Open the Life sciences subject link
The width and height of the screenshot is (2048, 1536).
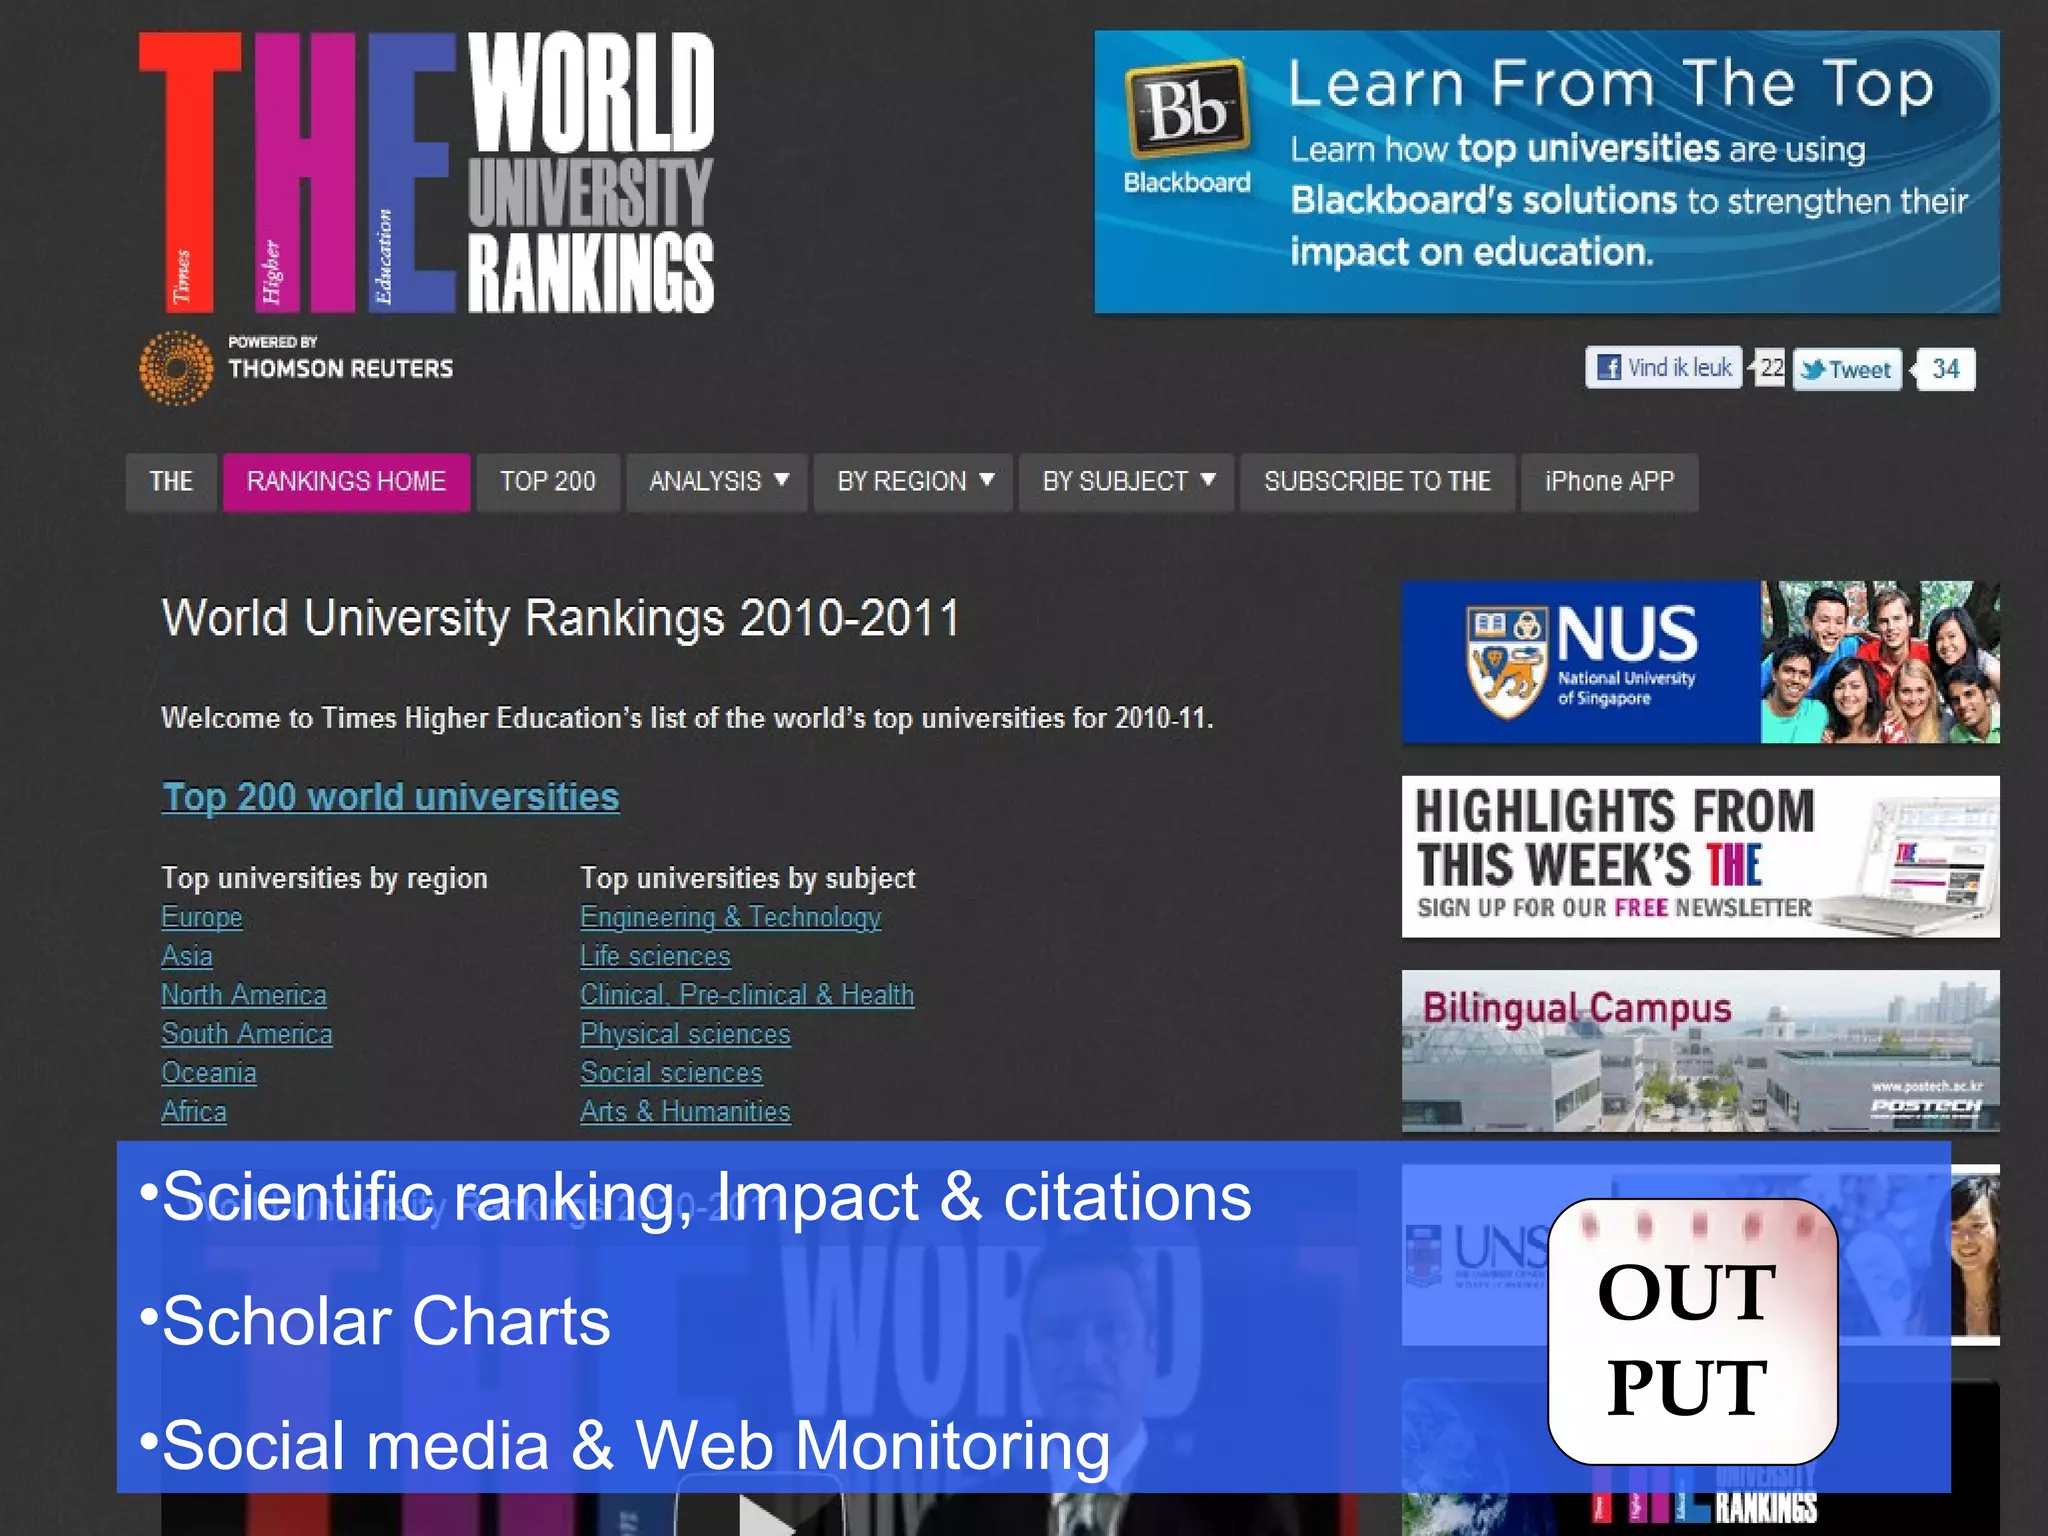[x=656, y=956]
